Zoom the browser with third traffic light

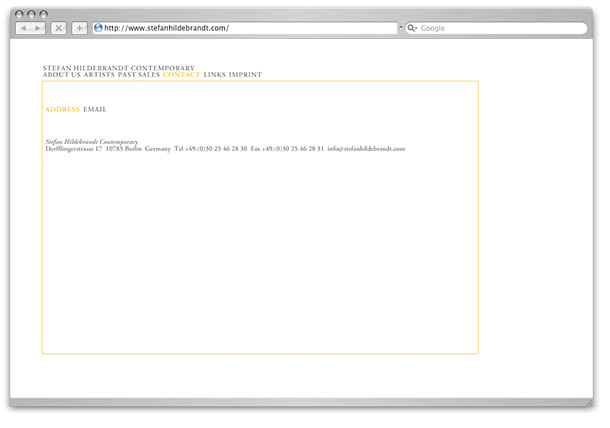(x=44, y=14)
